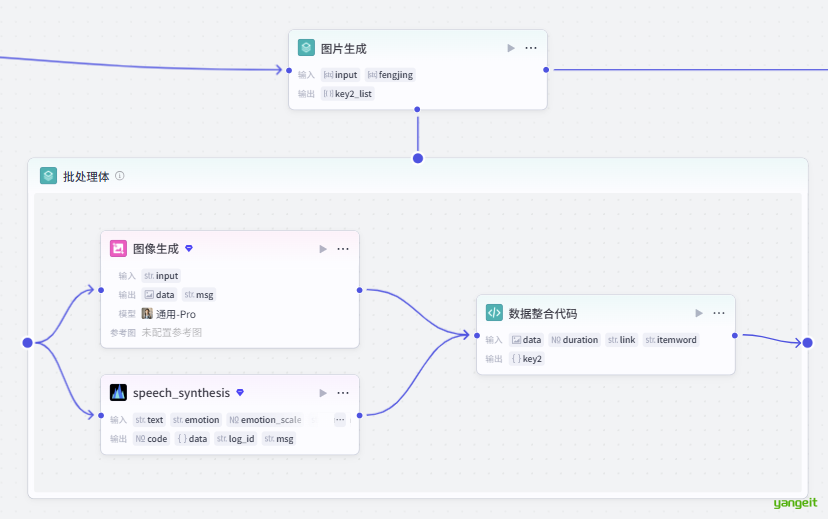Click the 批处理体 batch container icon
This screenshot has height=519, width=828.
[x=48, y=176]
